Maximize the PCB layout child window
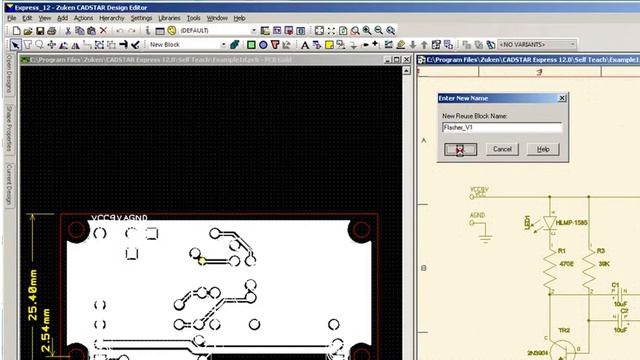 point(397,60)
